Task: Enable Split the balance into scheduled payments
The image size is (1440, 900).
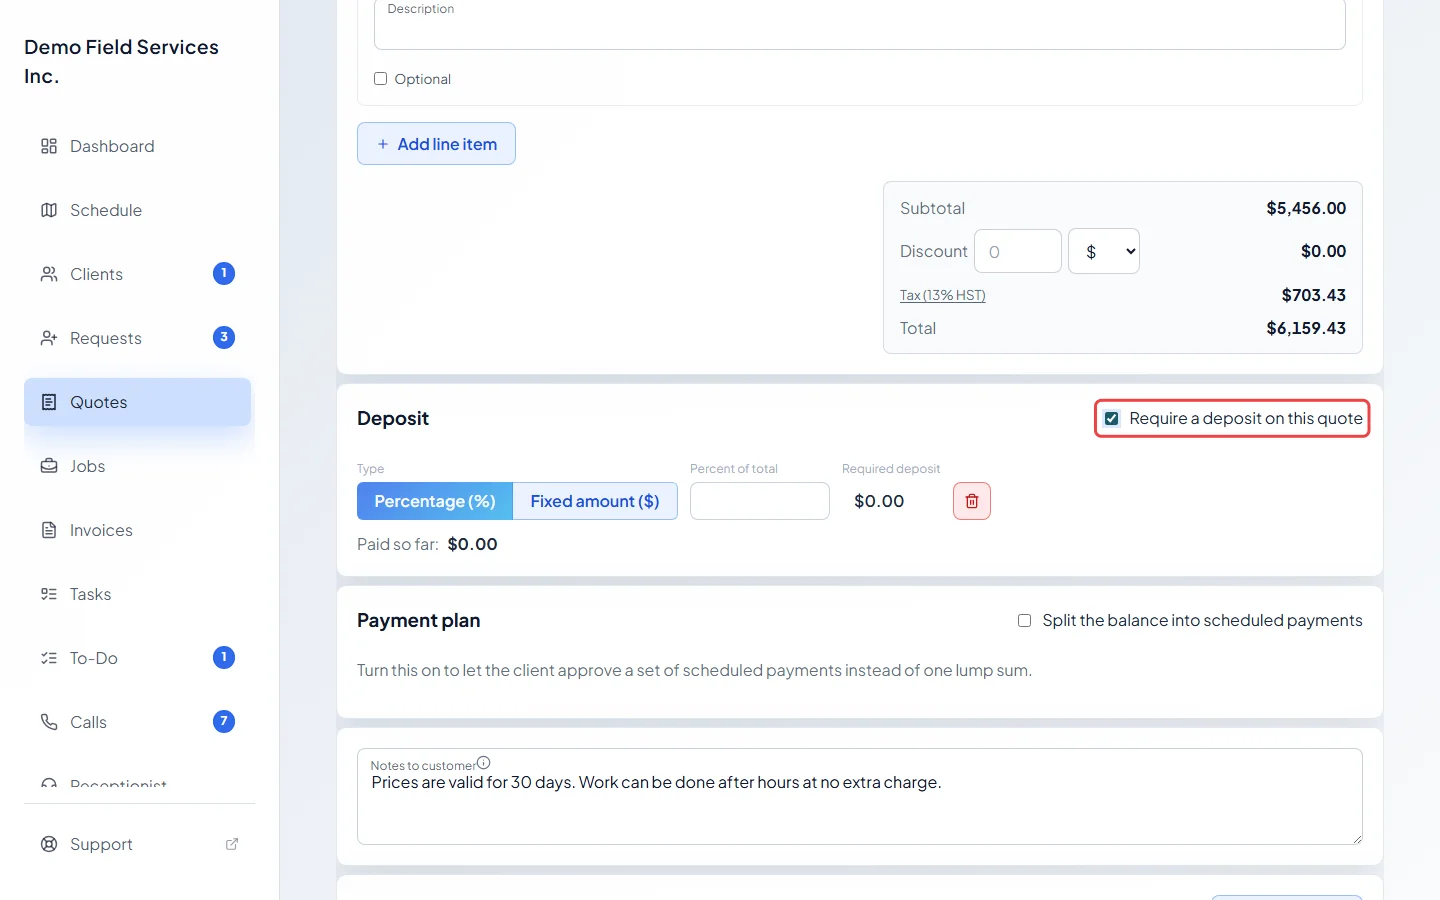Action: pos(1024,620)
